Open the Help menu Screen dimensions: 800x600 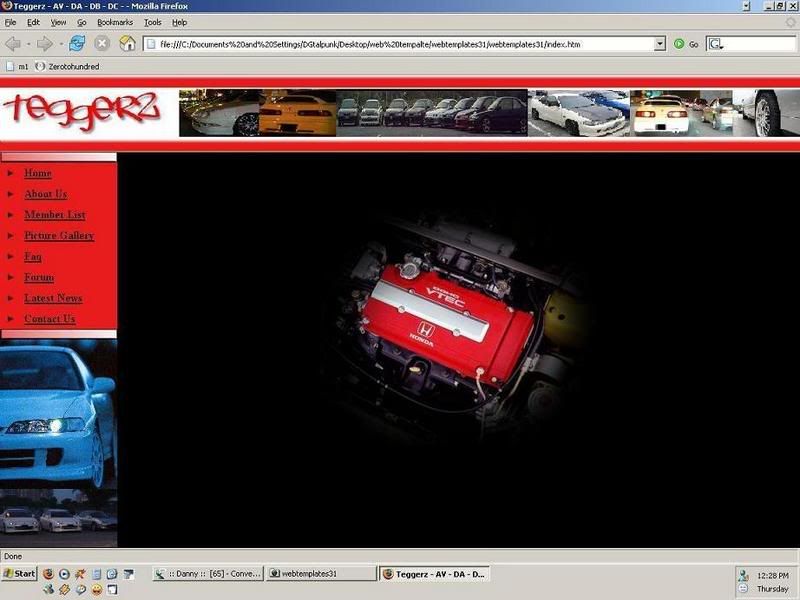point(180,22)
